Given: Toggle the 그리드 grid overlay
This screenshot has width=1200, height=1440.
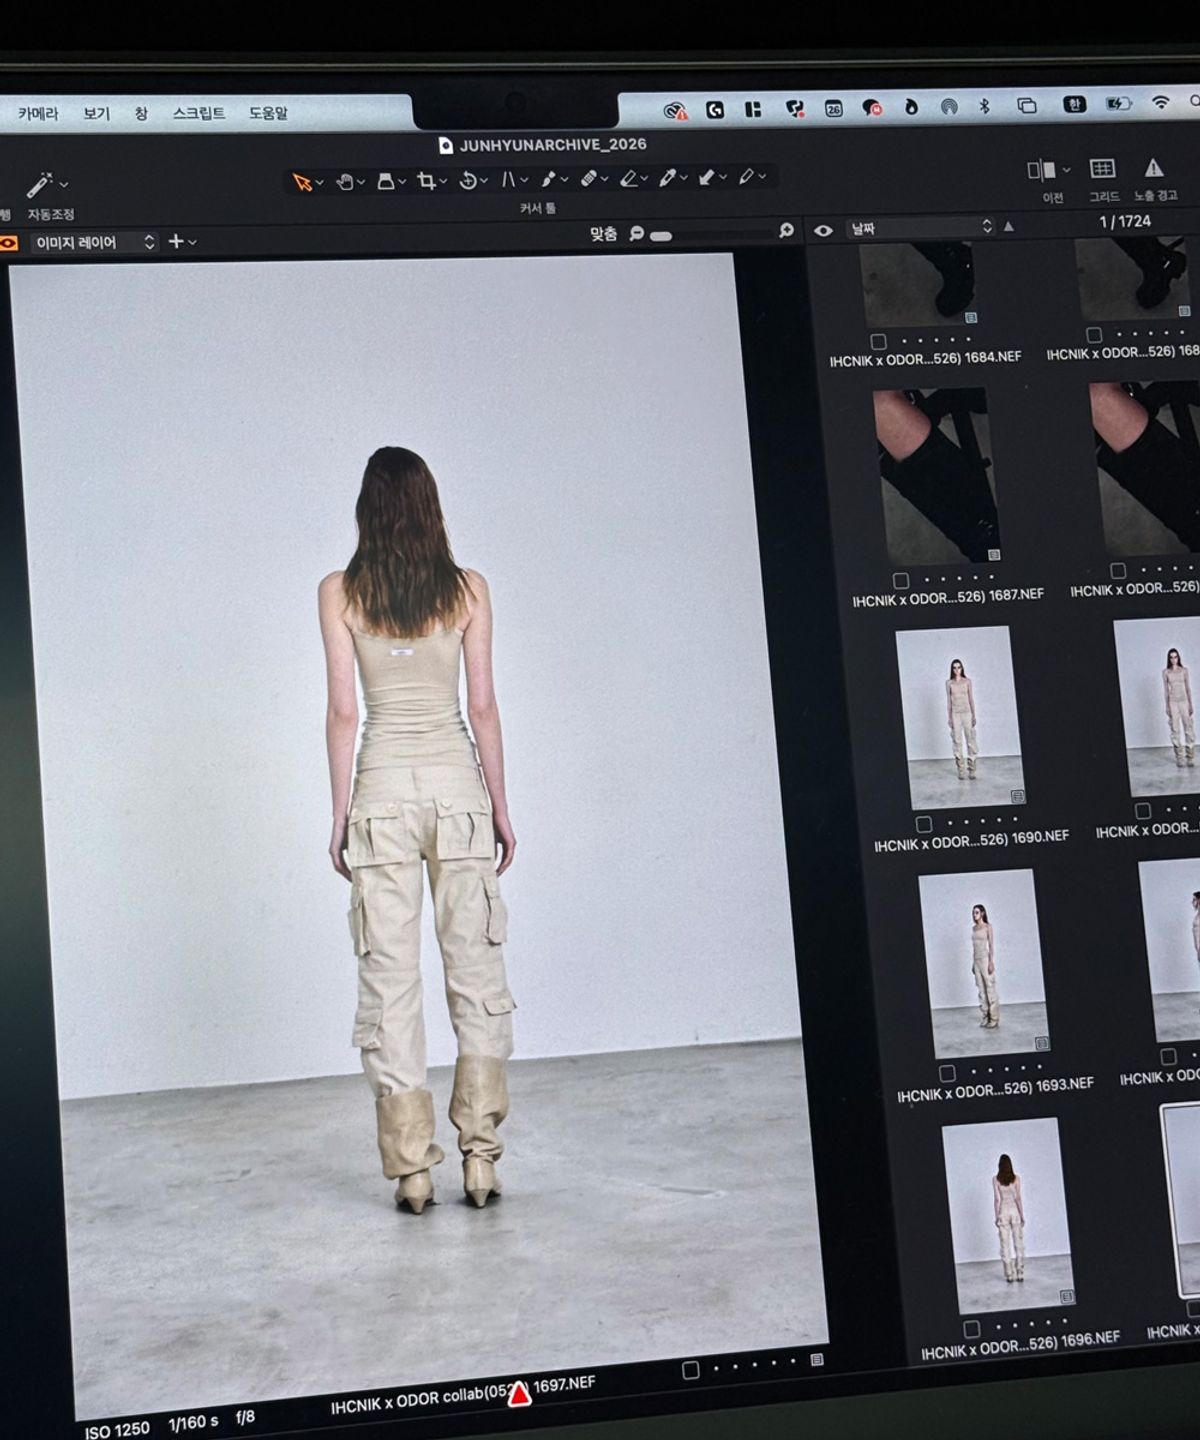Looking at the screenshot, I should click(x=1102, y=168).
